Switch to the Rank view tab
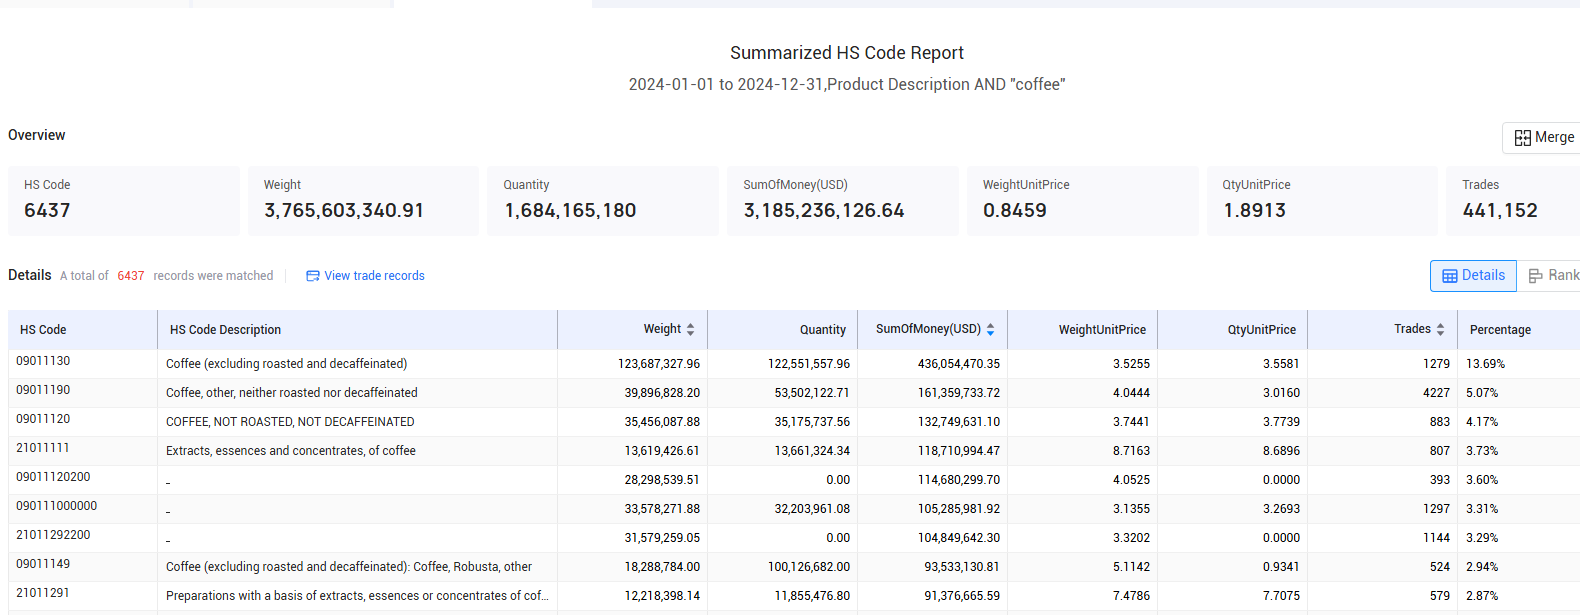 pos(1553,276)
